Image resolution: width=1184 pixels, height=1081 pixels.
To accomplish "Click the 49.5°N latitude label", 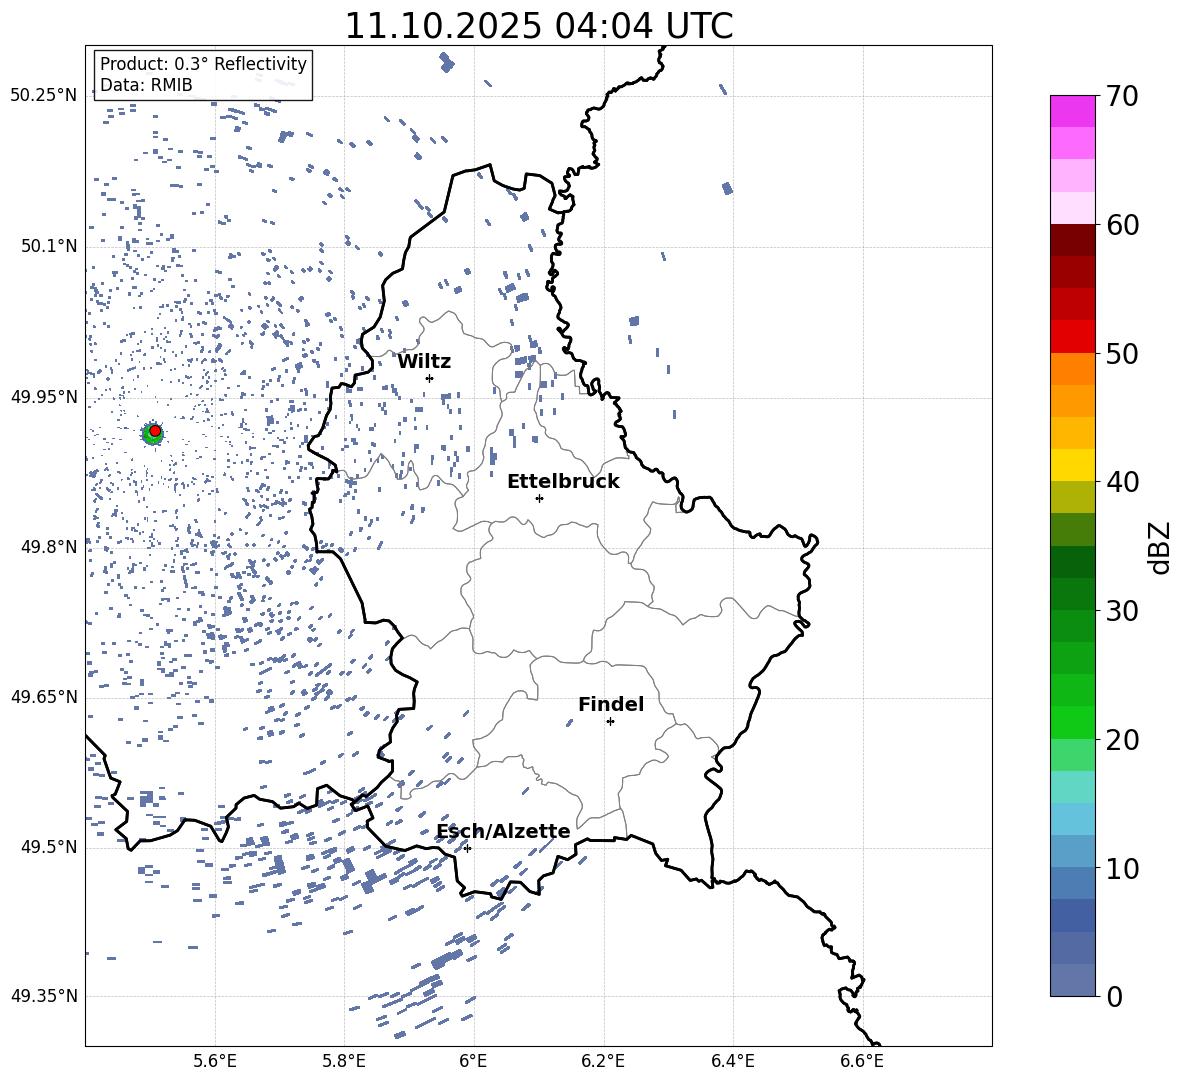I will [x=49, y=847].
